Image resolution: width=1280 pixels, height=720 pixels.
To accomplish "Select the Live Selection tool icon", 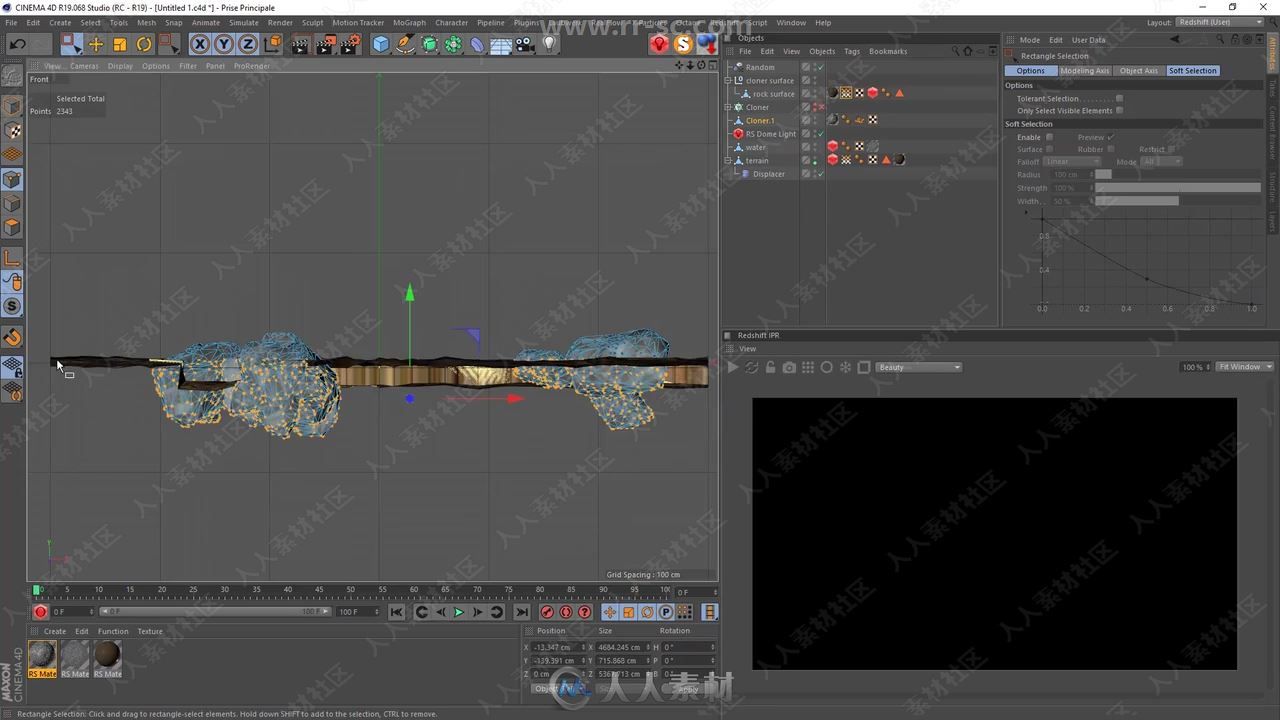I will tap(71, 44).
